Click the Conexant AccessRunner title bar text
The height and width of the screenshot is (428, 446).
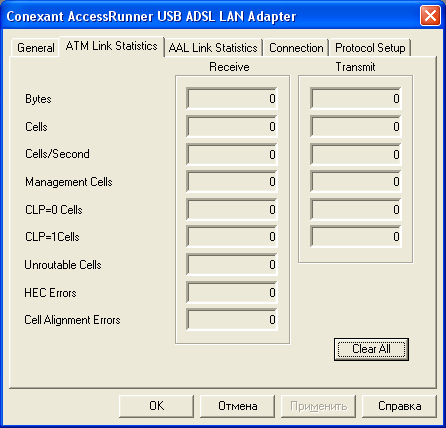(151, 16)
